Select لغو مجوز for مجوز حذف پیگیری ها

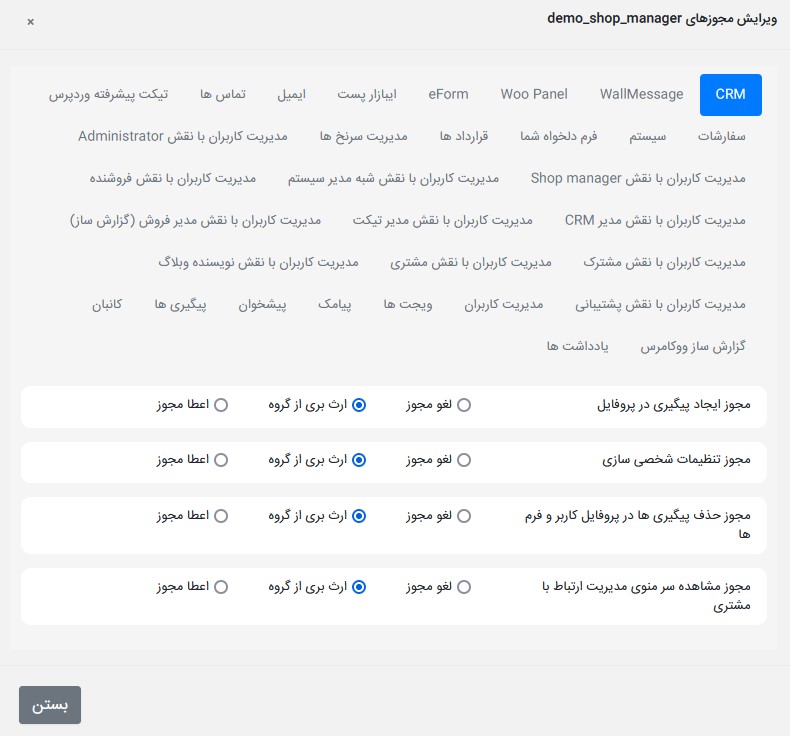pos(464,516)
